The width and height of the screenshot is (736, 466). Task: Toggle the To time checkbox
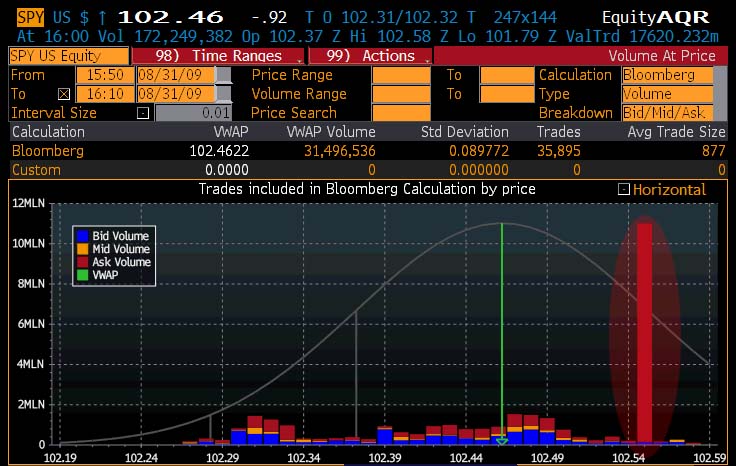click(x=64, y=94)
